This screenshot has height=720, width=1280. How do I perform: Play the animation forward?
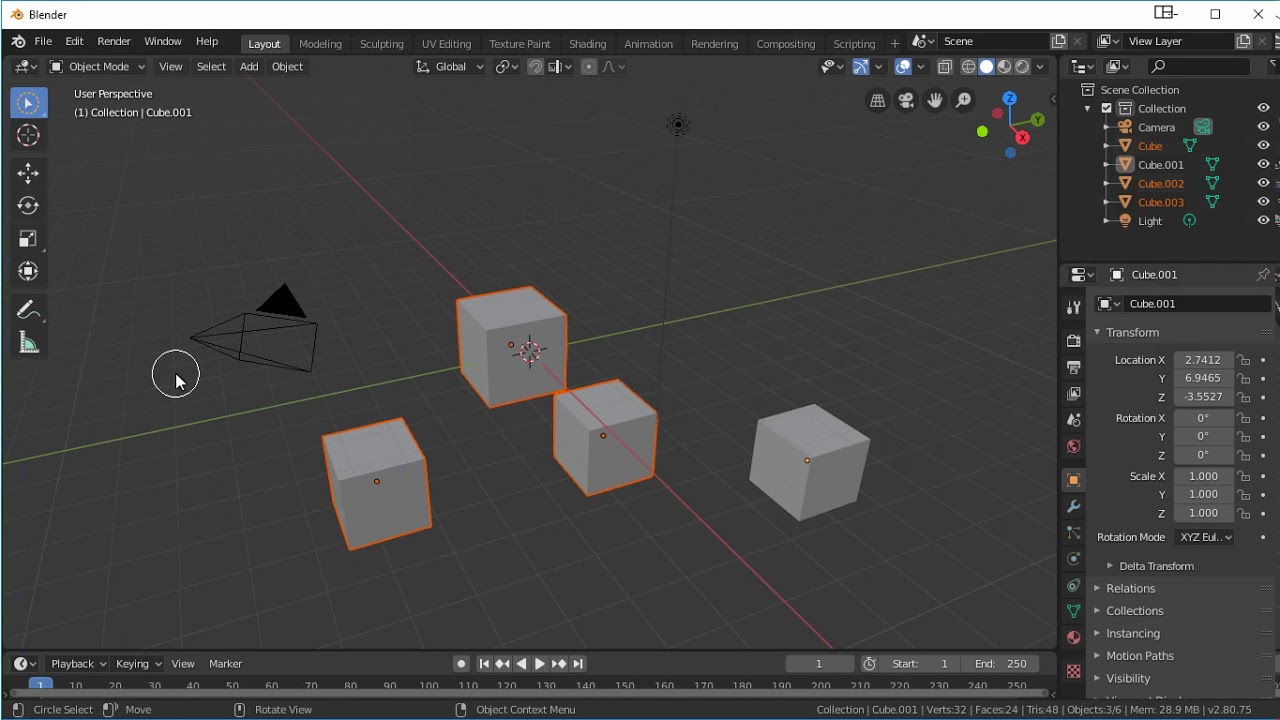click(540, 664)
